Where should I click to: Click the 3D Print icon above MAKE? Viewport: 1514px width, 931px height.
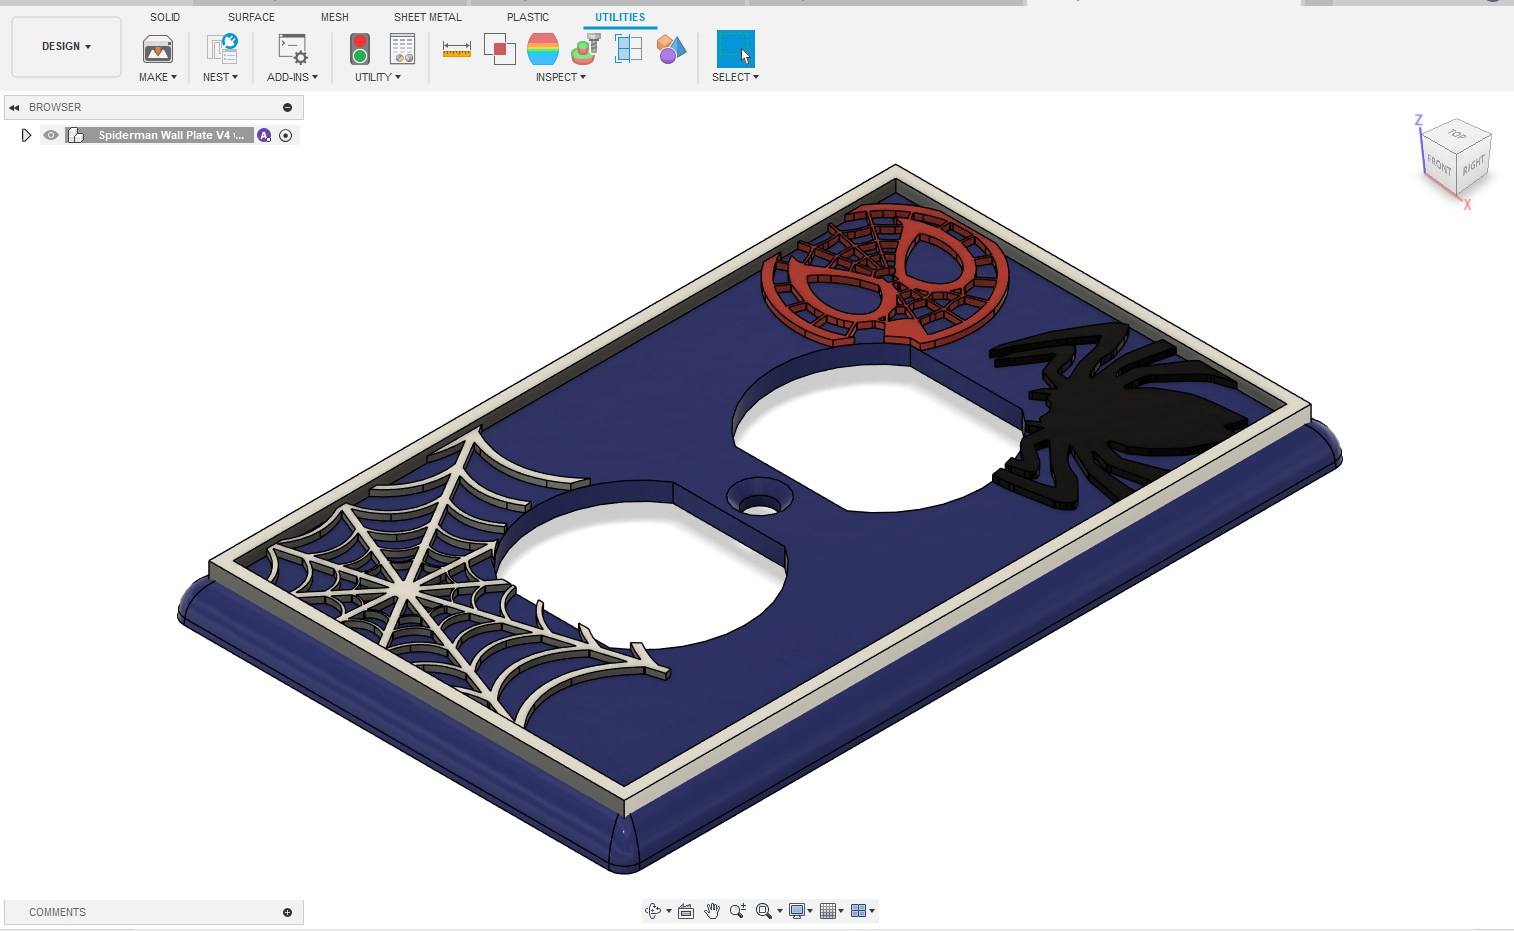pos(158,49)
